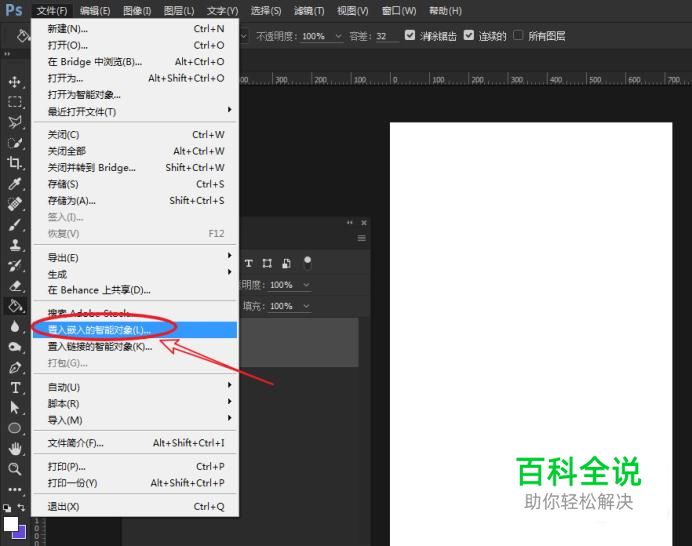Click the white document canvas
This screenshot has height=546, width=692.
pos(531,334)
